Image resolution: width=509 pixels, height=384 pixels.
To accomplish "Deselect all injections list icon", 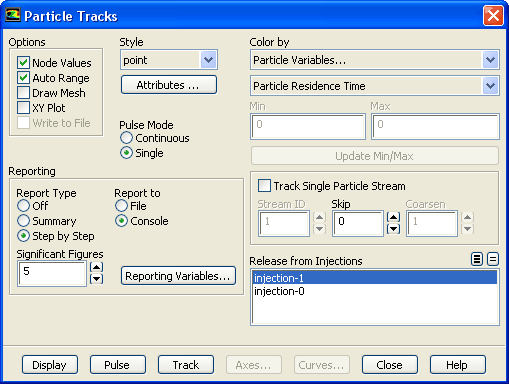I will (x=493, y=259).
